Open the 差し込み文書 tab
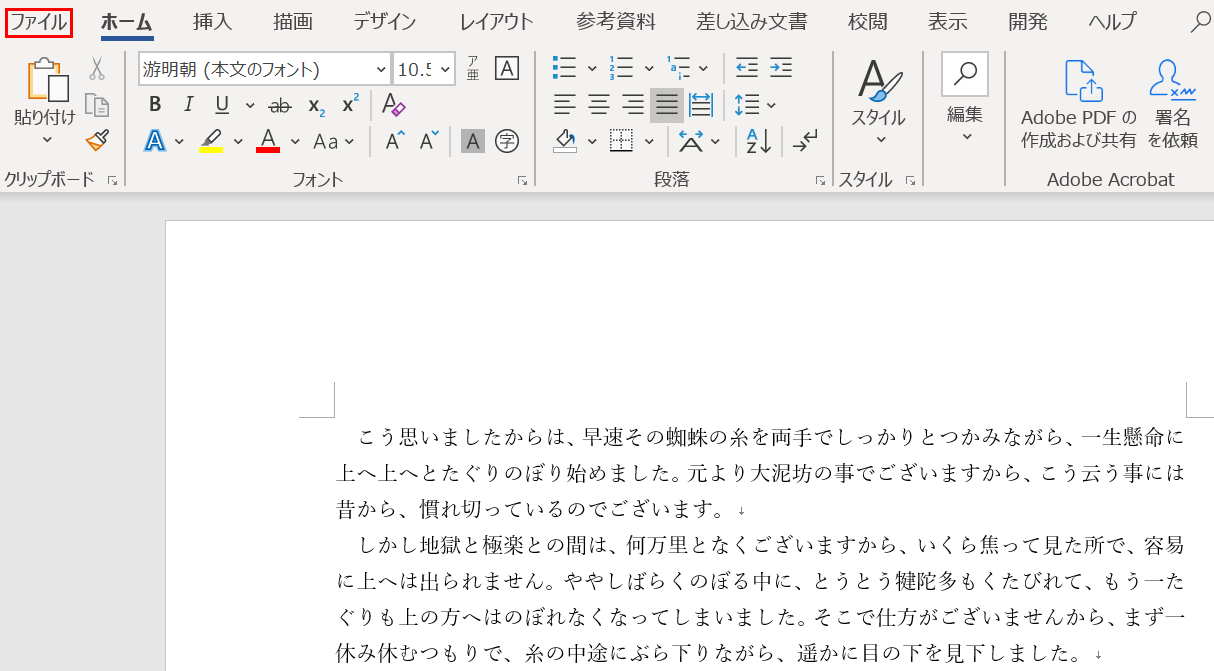This screenshot has width=1214, height=671. pos(752,21)
